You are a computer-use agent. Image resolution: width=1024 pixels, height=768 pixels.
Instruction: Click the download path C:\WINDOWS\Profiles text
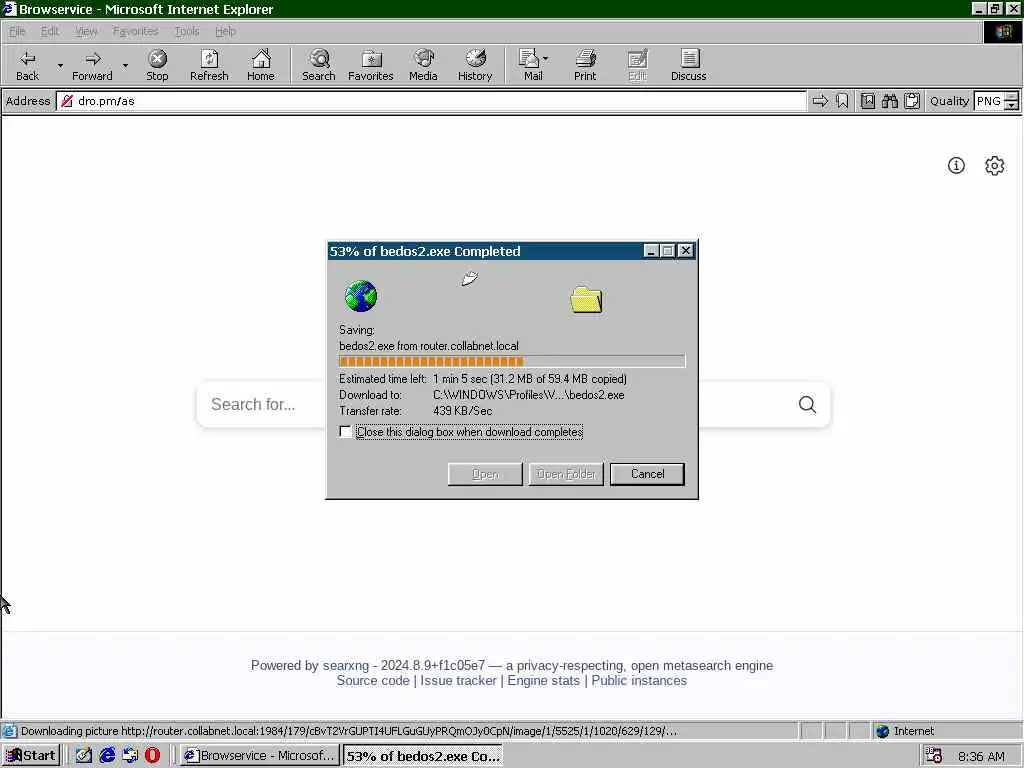pos(528,395)
